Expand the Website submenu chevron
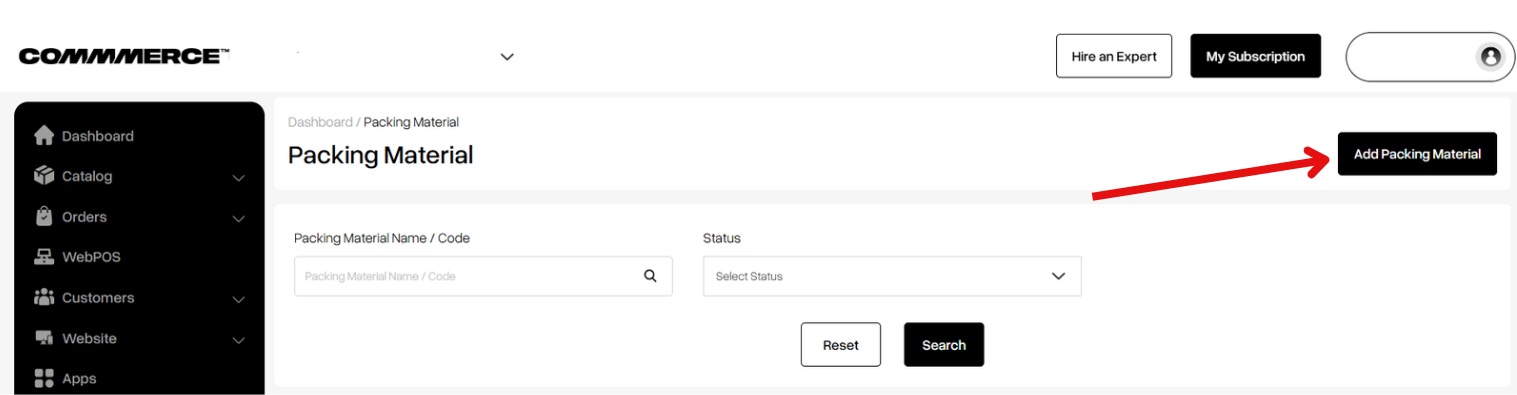Screen dimensions: 1517x395 tap(238, 340)
